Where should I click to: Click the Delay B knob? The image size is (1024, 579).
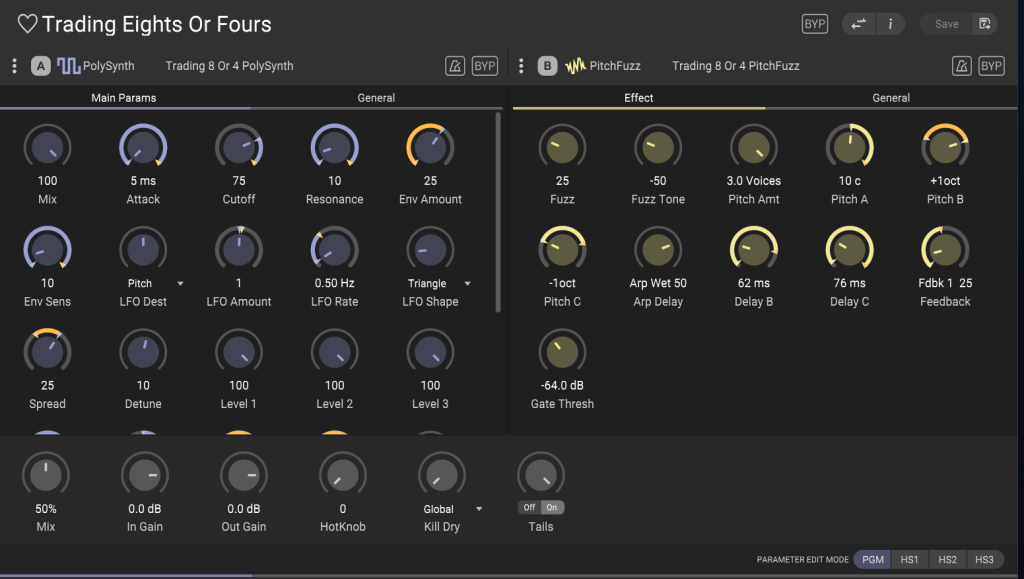(754, 249)
